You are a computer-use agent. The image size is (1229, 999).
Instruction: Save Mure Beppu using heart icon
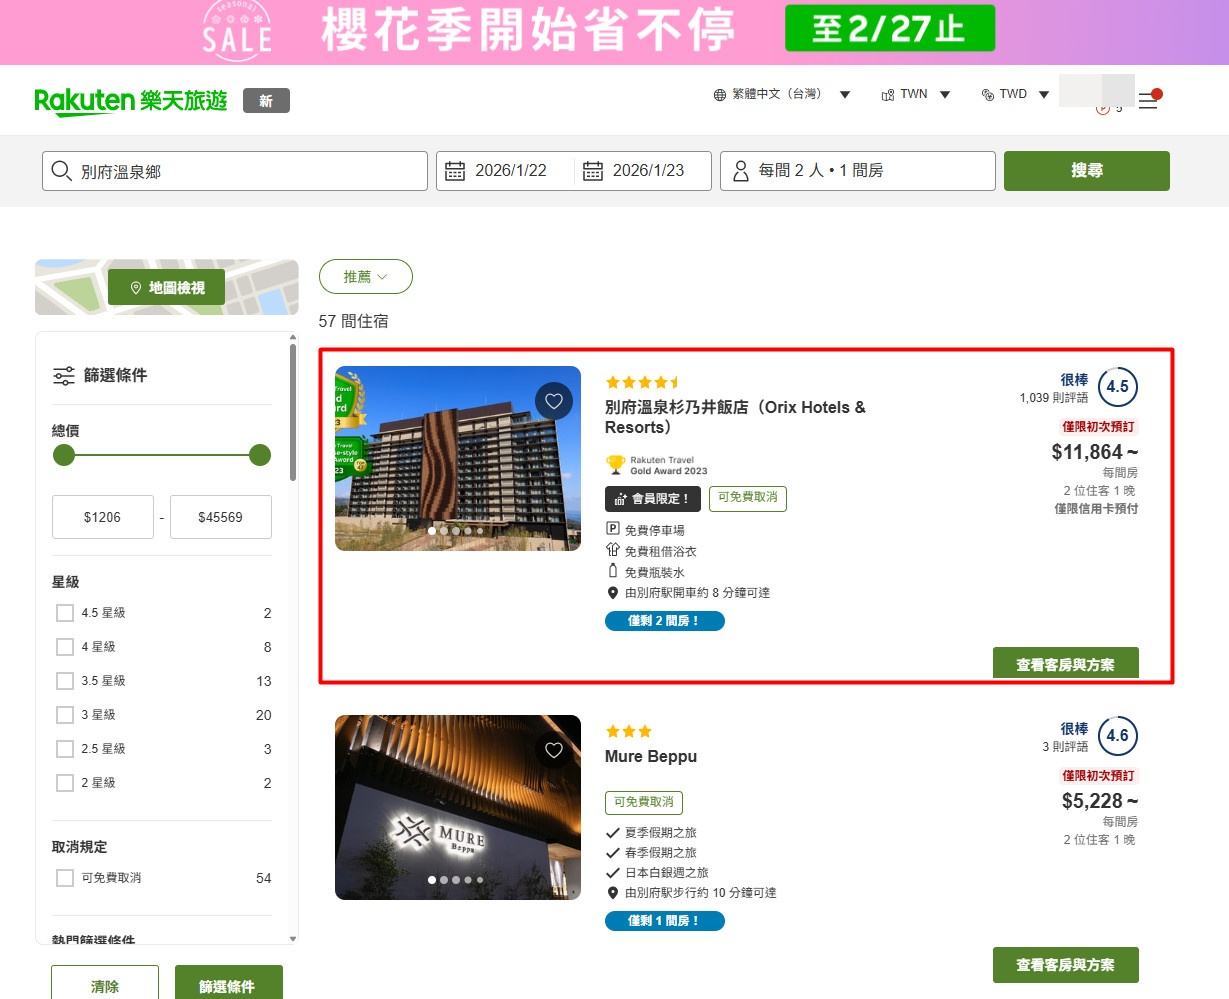[x=554, y=750]
